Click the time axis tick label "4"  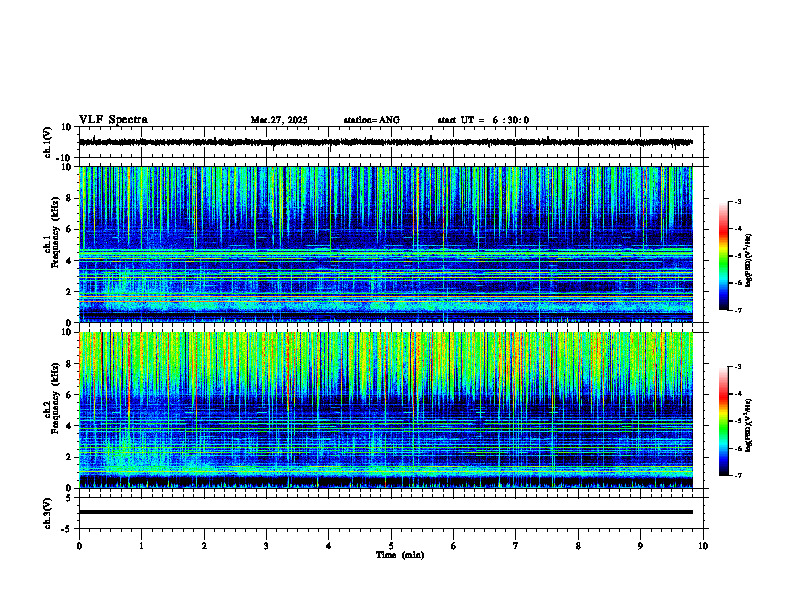click(329, 546)
